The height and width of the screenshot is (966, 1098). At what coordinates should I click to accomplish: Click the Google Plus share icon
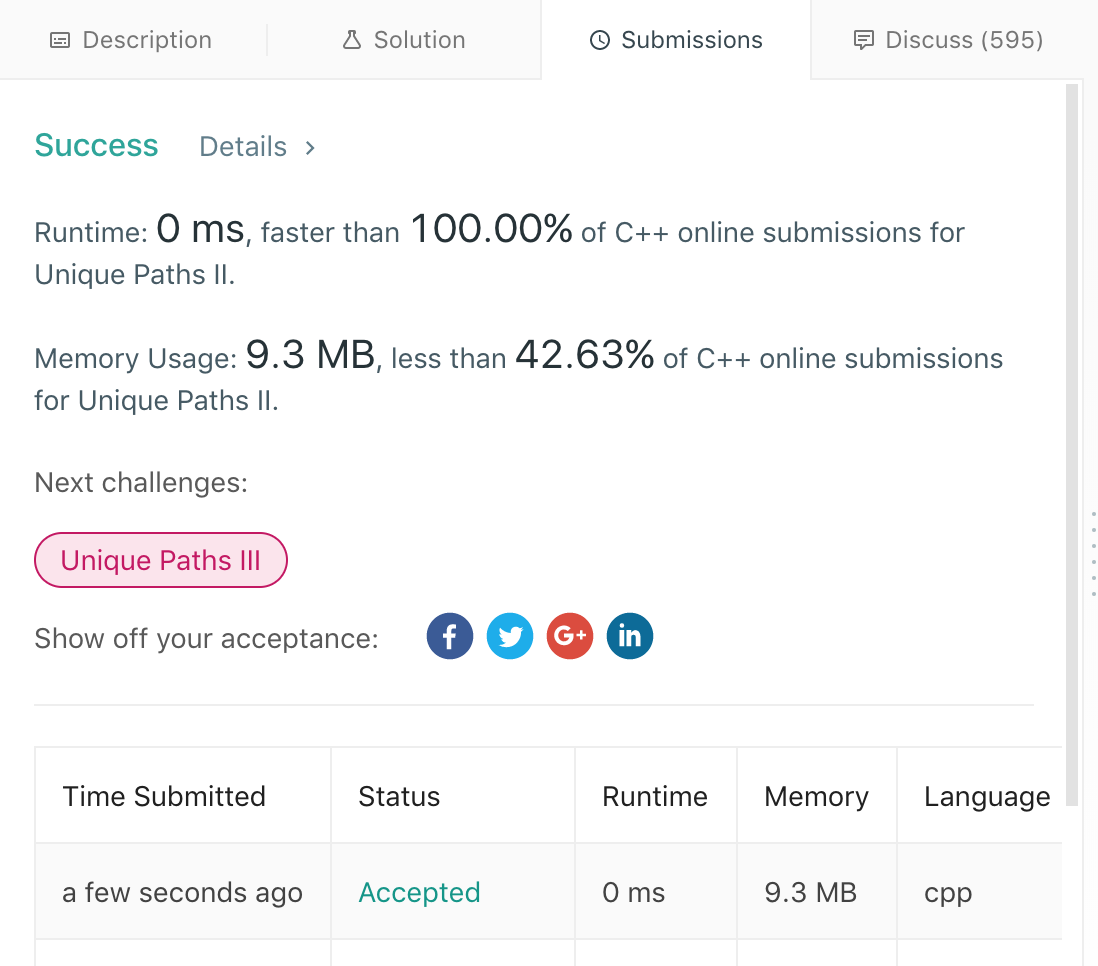click(570, 636)
